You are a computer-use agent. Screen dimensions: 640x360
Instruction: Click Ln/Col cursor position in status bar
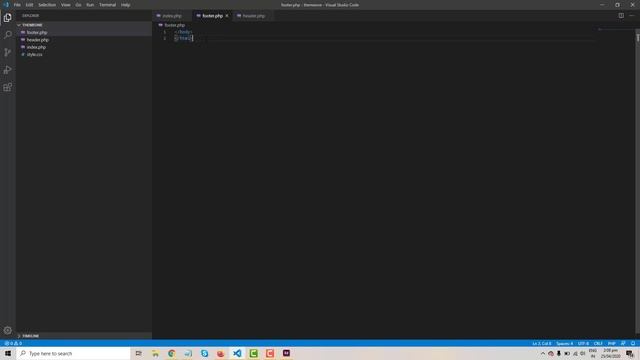[542, 343]
